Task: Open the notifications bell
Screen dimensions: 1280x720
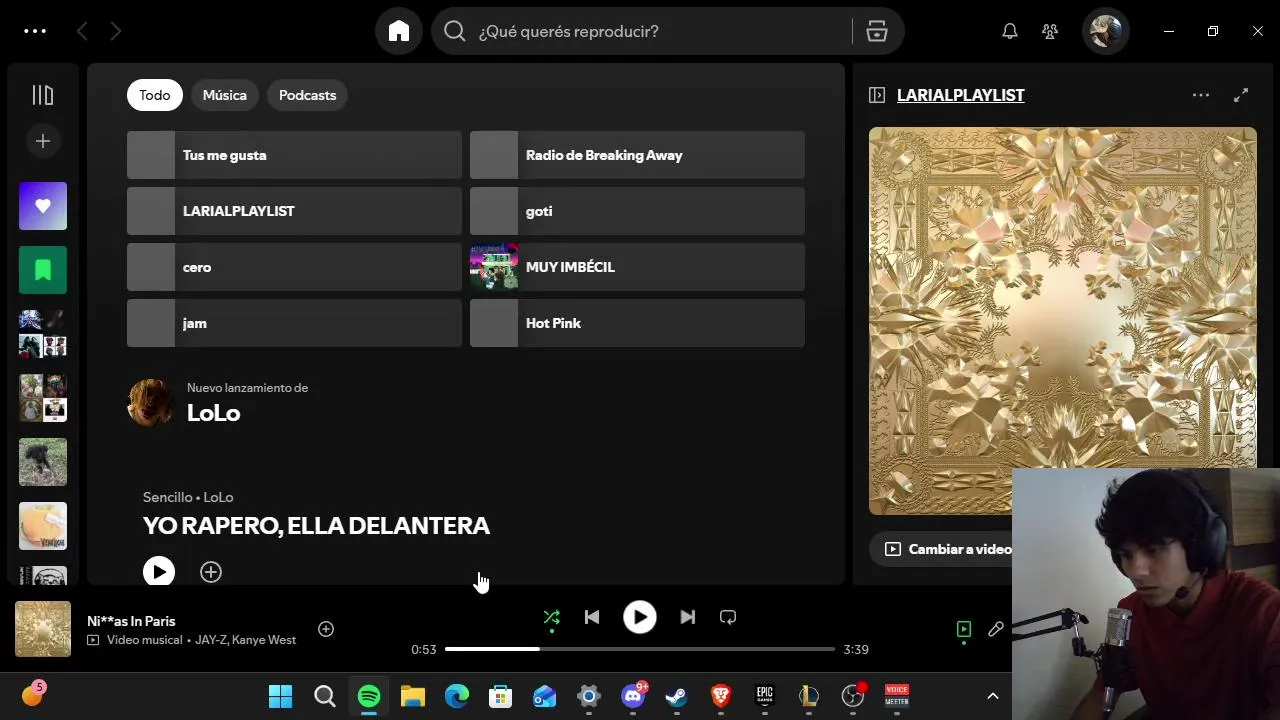Action: (1010, 31)
